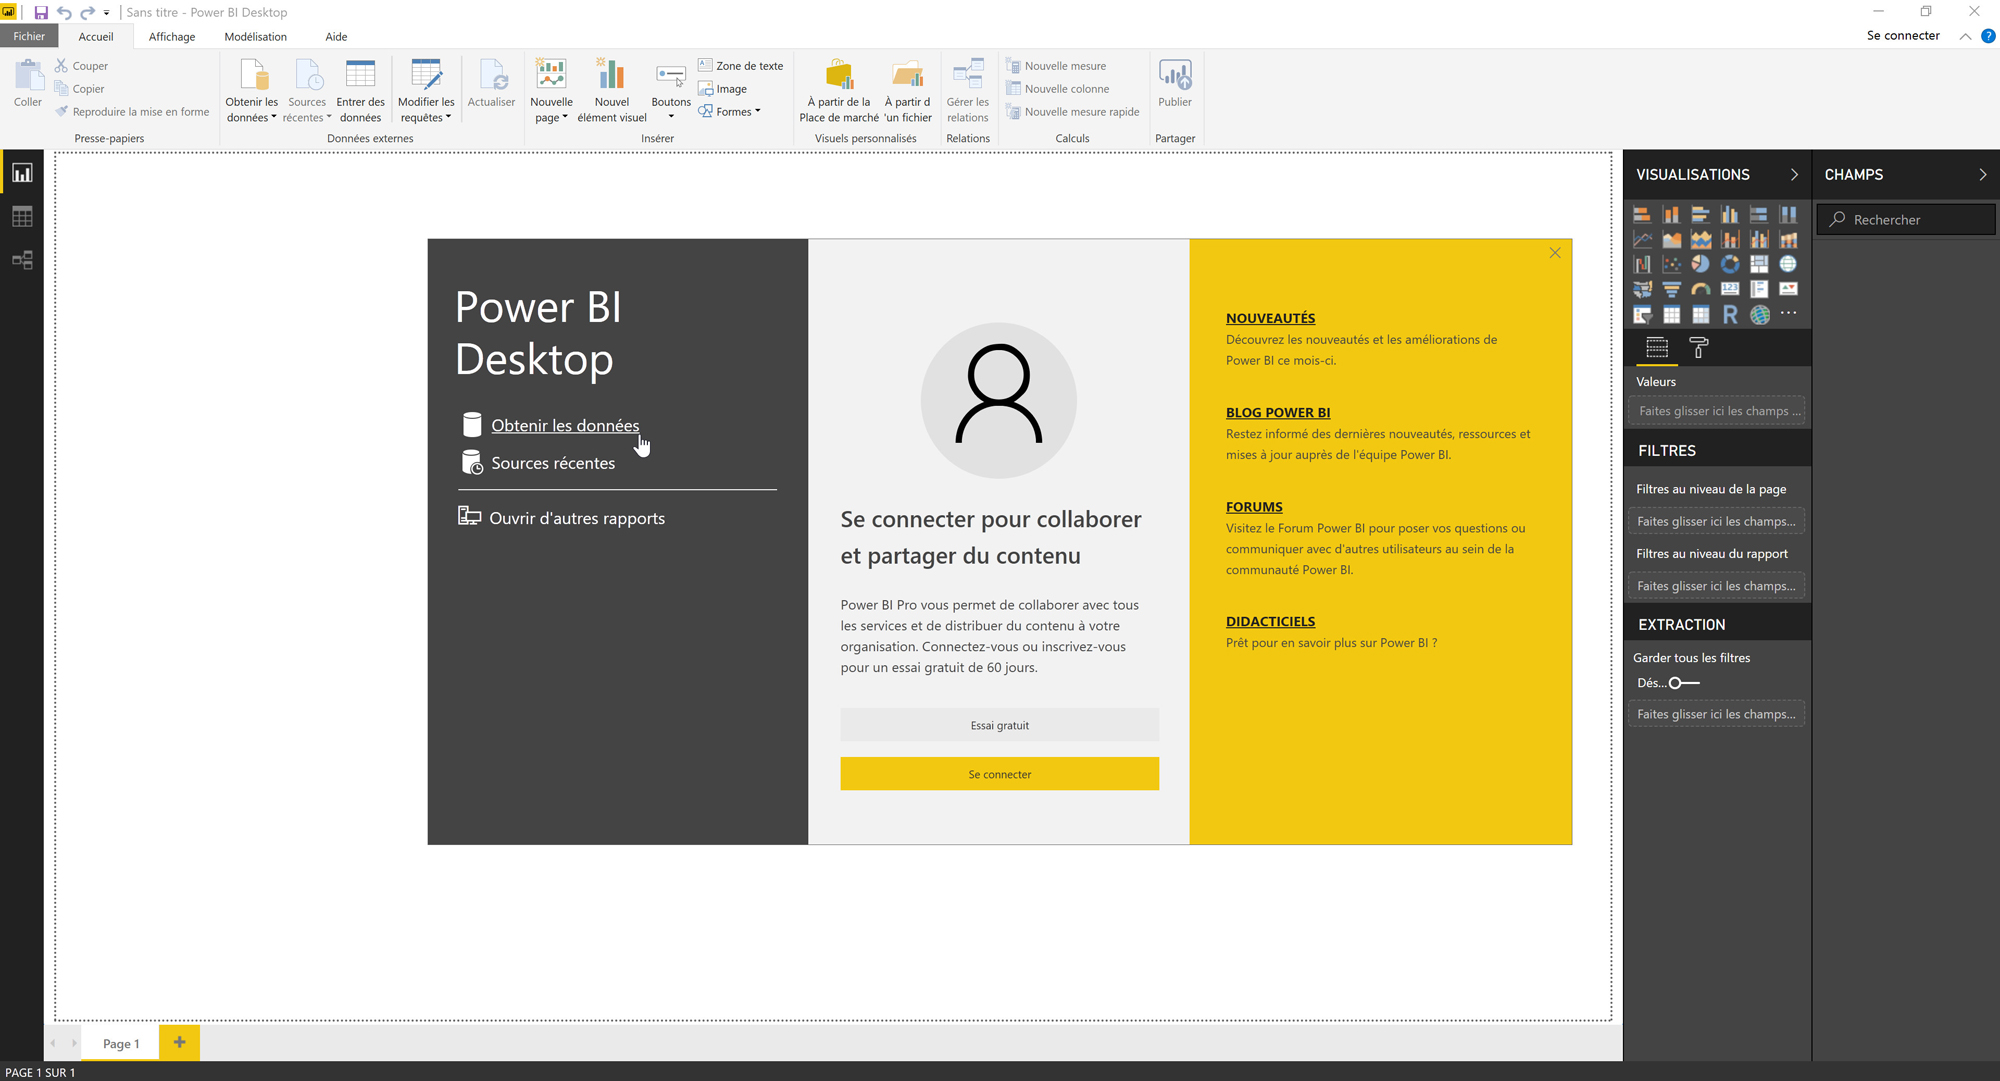Open the Modélisation ribbon tab
This screenshot has width=2000, height=1081.
[255, 37]
